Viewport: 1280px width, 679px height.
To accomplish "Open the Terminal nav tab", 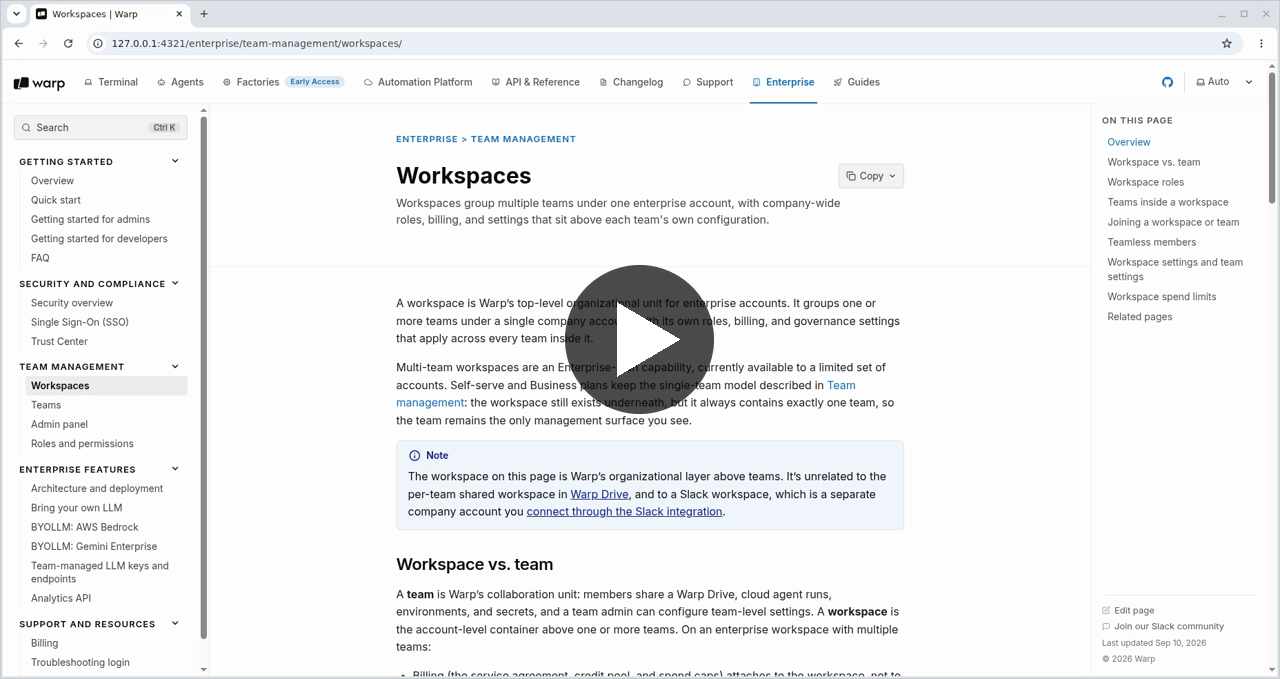I will (111, 82).
